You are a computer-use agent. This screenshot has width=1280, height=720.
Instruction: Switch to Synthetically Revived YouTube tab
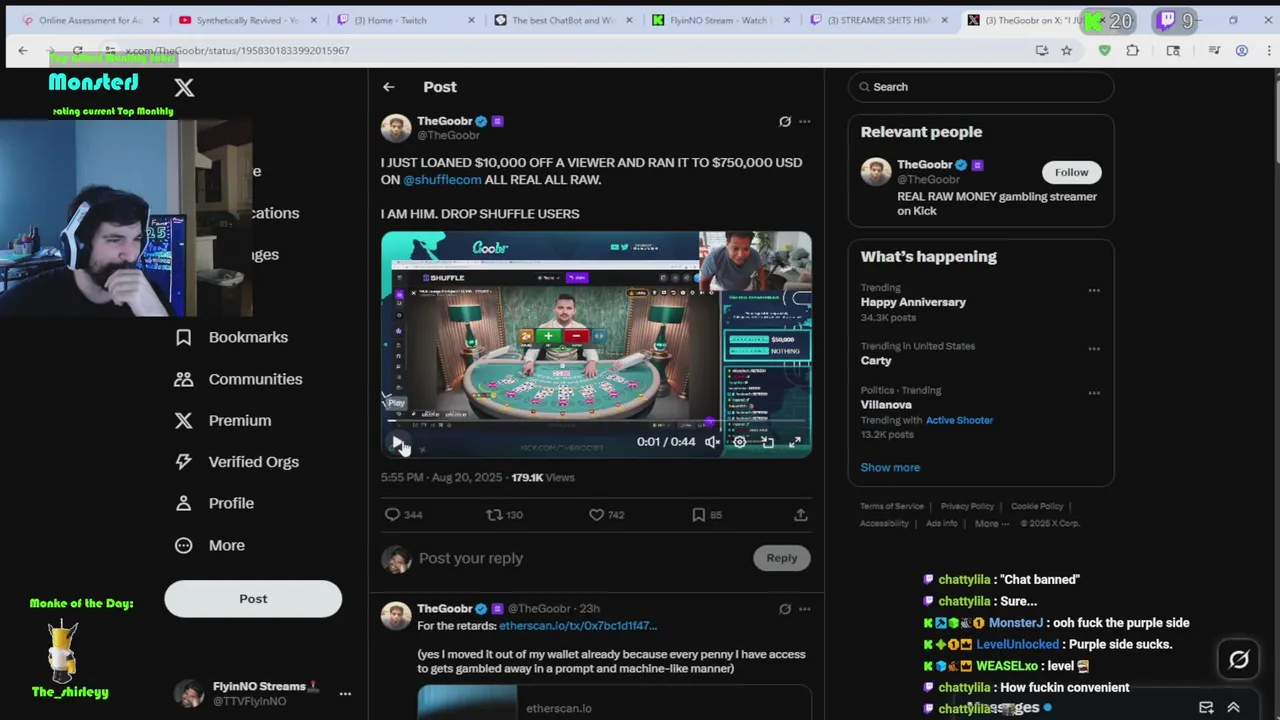248,20
